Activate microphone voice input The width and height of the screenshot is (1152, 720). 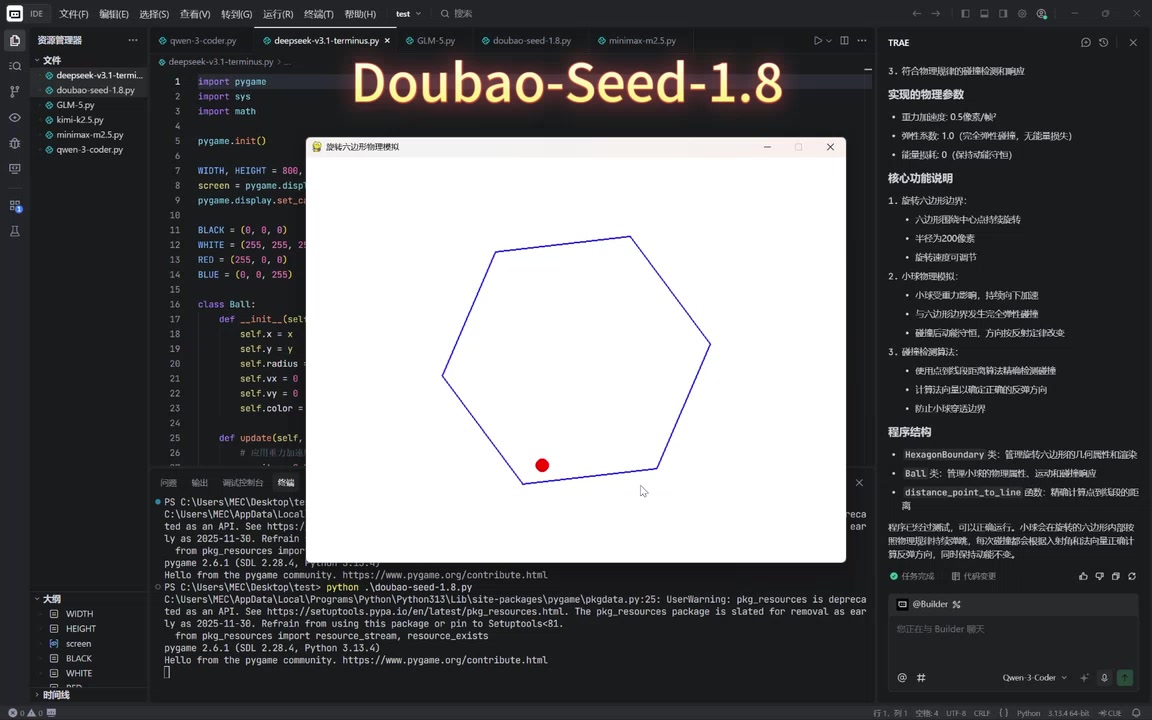1104,677
